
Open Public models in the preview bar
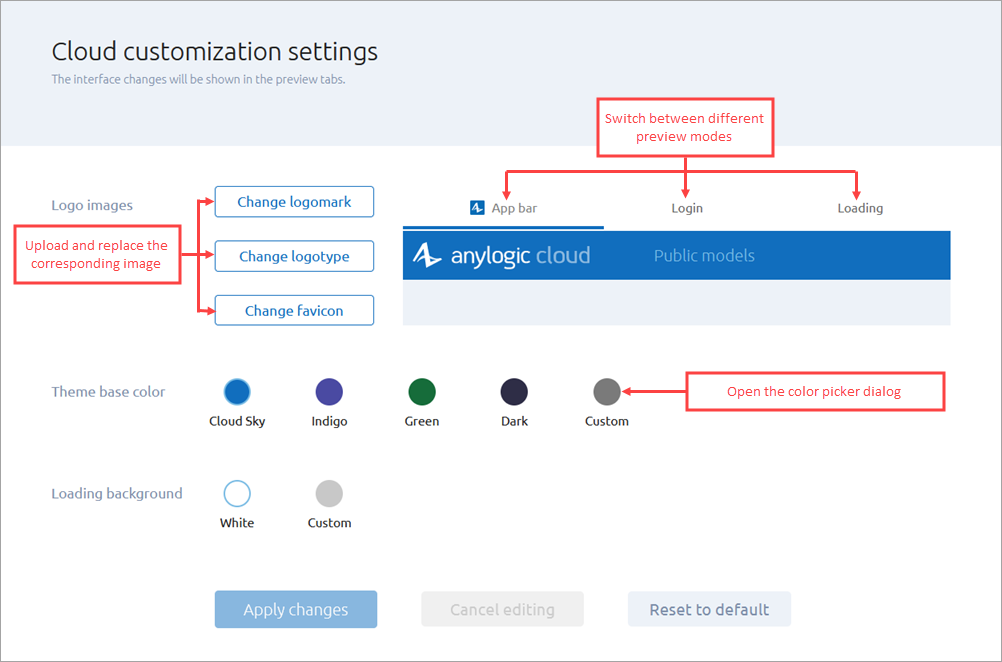point(704,256)
